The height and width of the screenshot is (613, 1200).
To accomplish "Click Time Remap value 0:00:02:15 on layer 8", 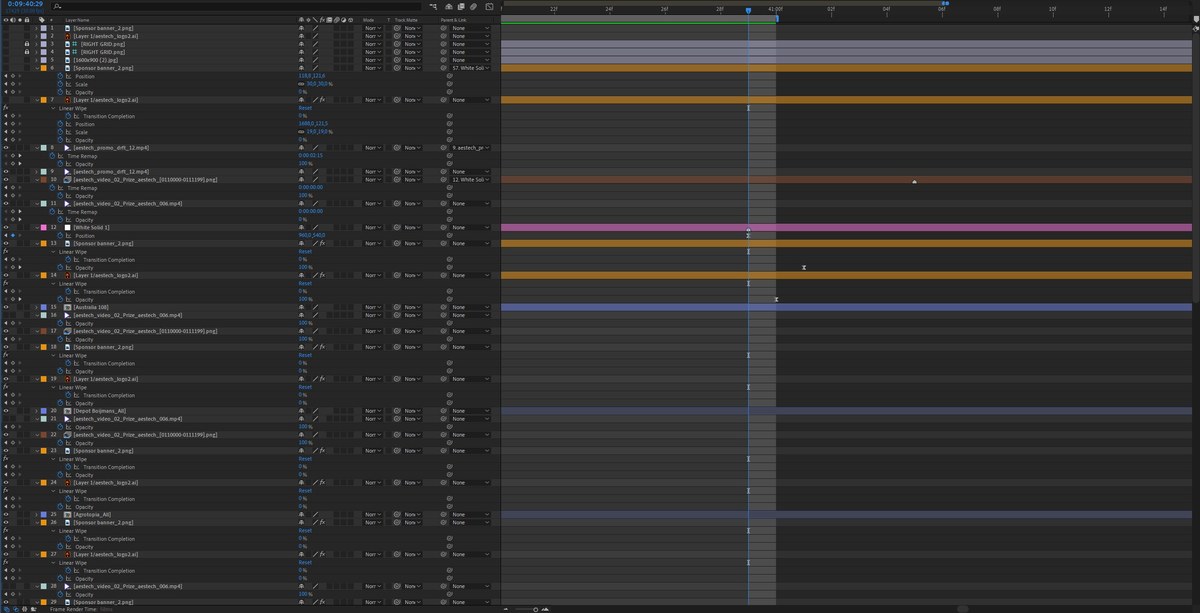I will tap(310, 156).
